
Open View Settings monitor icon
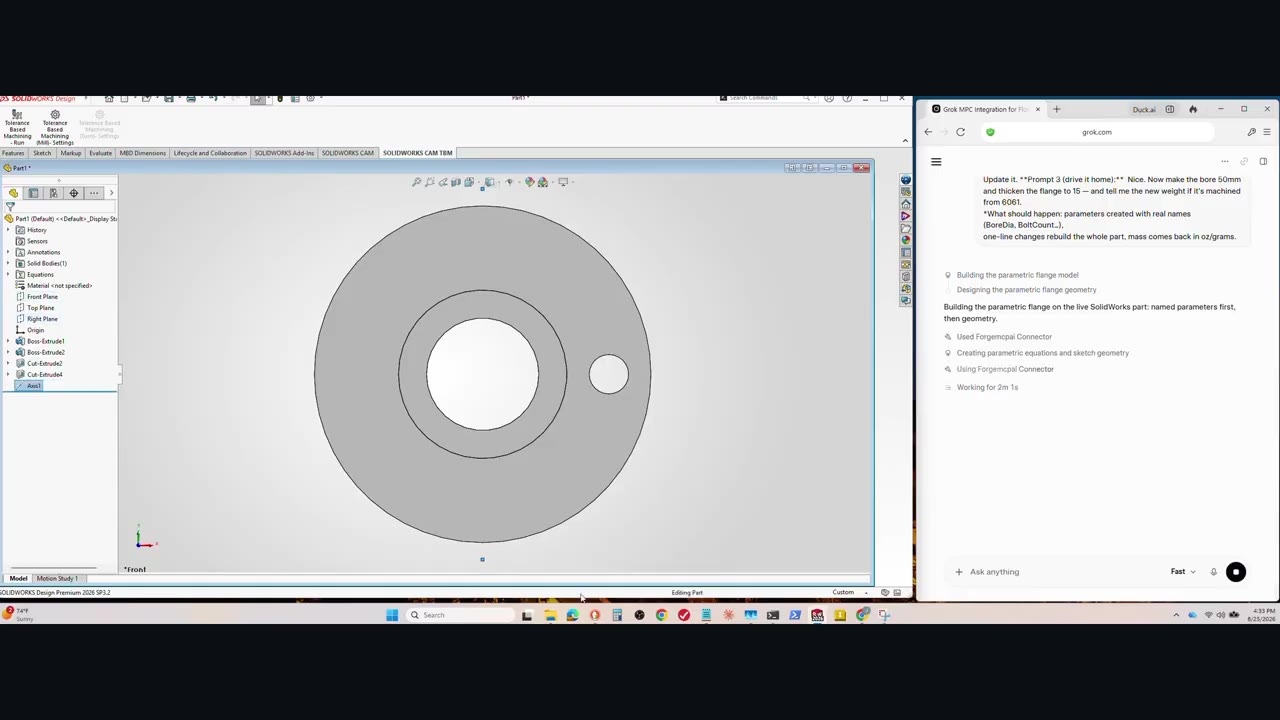point(563,182)
